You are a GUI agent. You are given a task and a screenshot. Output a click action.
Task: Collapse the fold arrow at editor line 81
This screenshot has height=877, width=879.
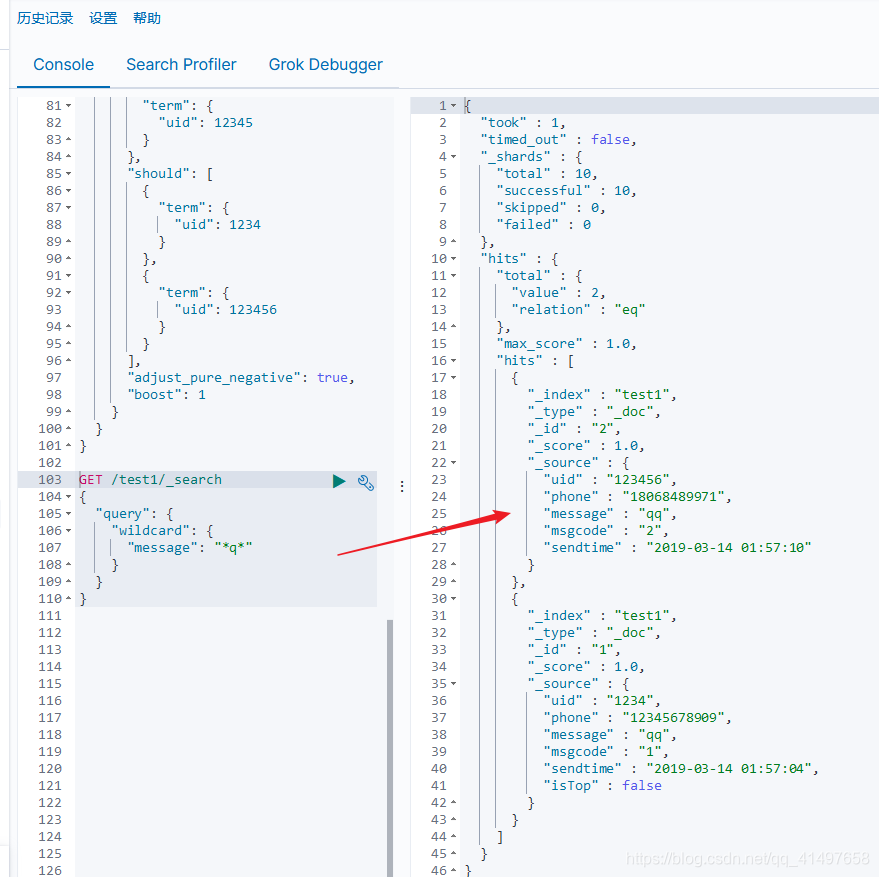68,105
